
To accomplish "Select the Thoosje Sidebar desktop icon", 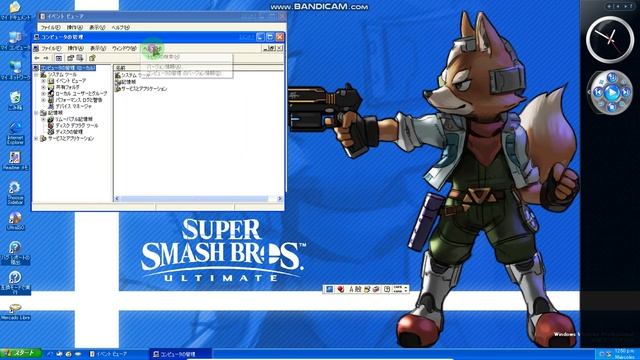I will 15,193.
